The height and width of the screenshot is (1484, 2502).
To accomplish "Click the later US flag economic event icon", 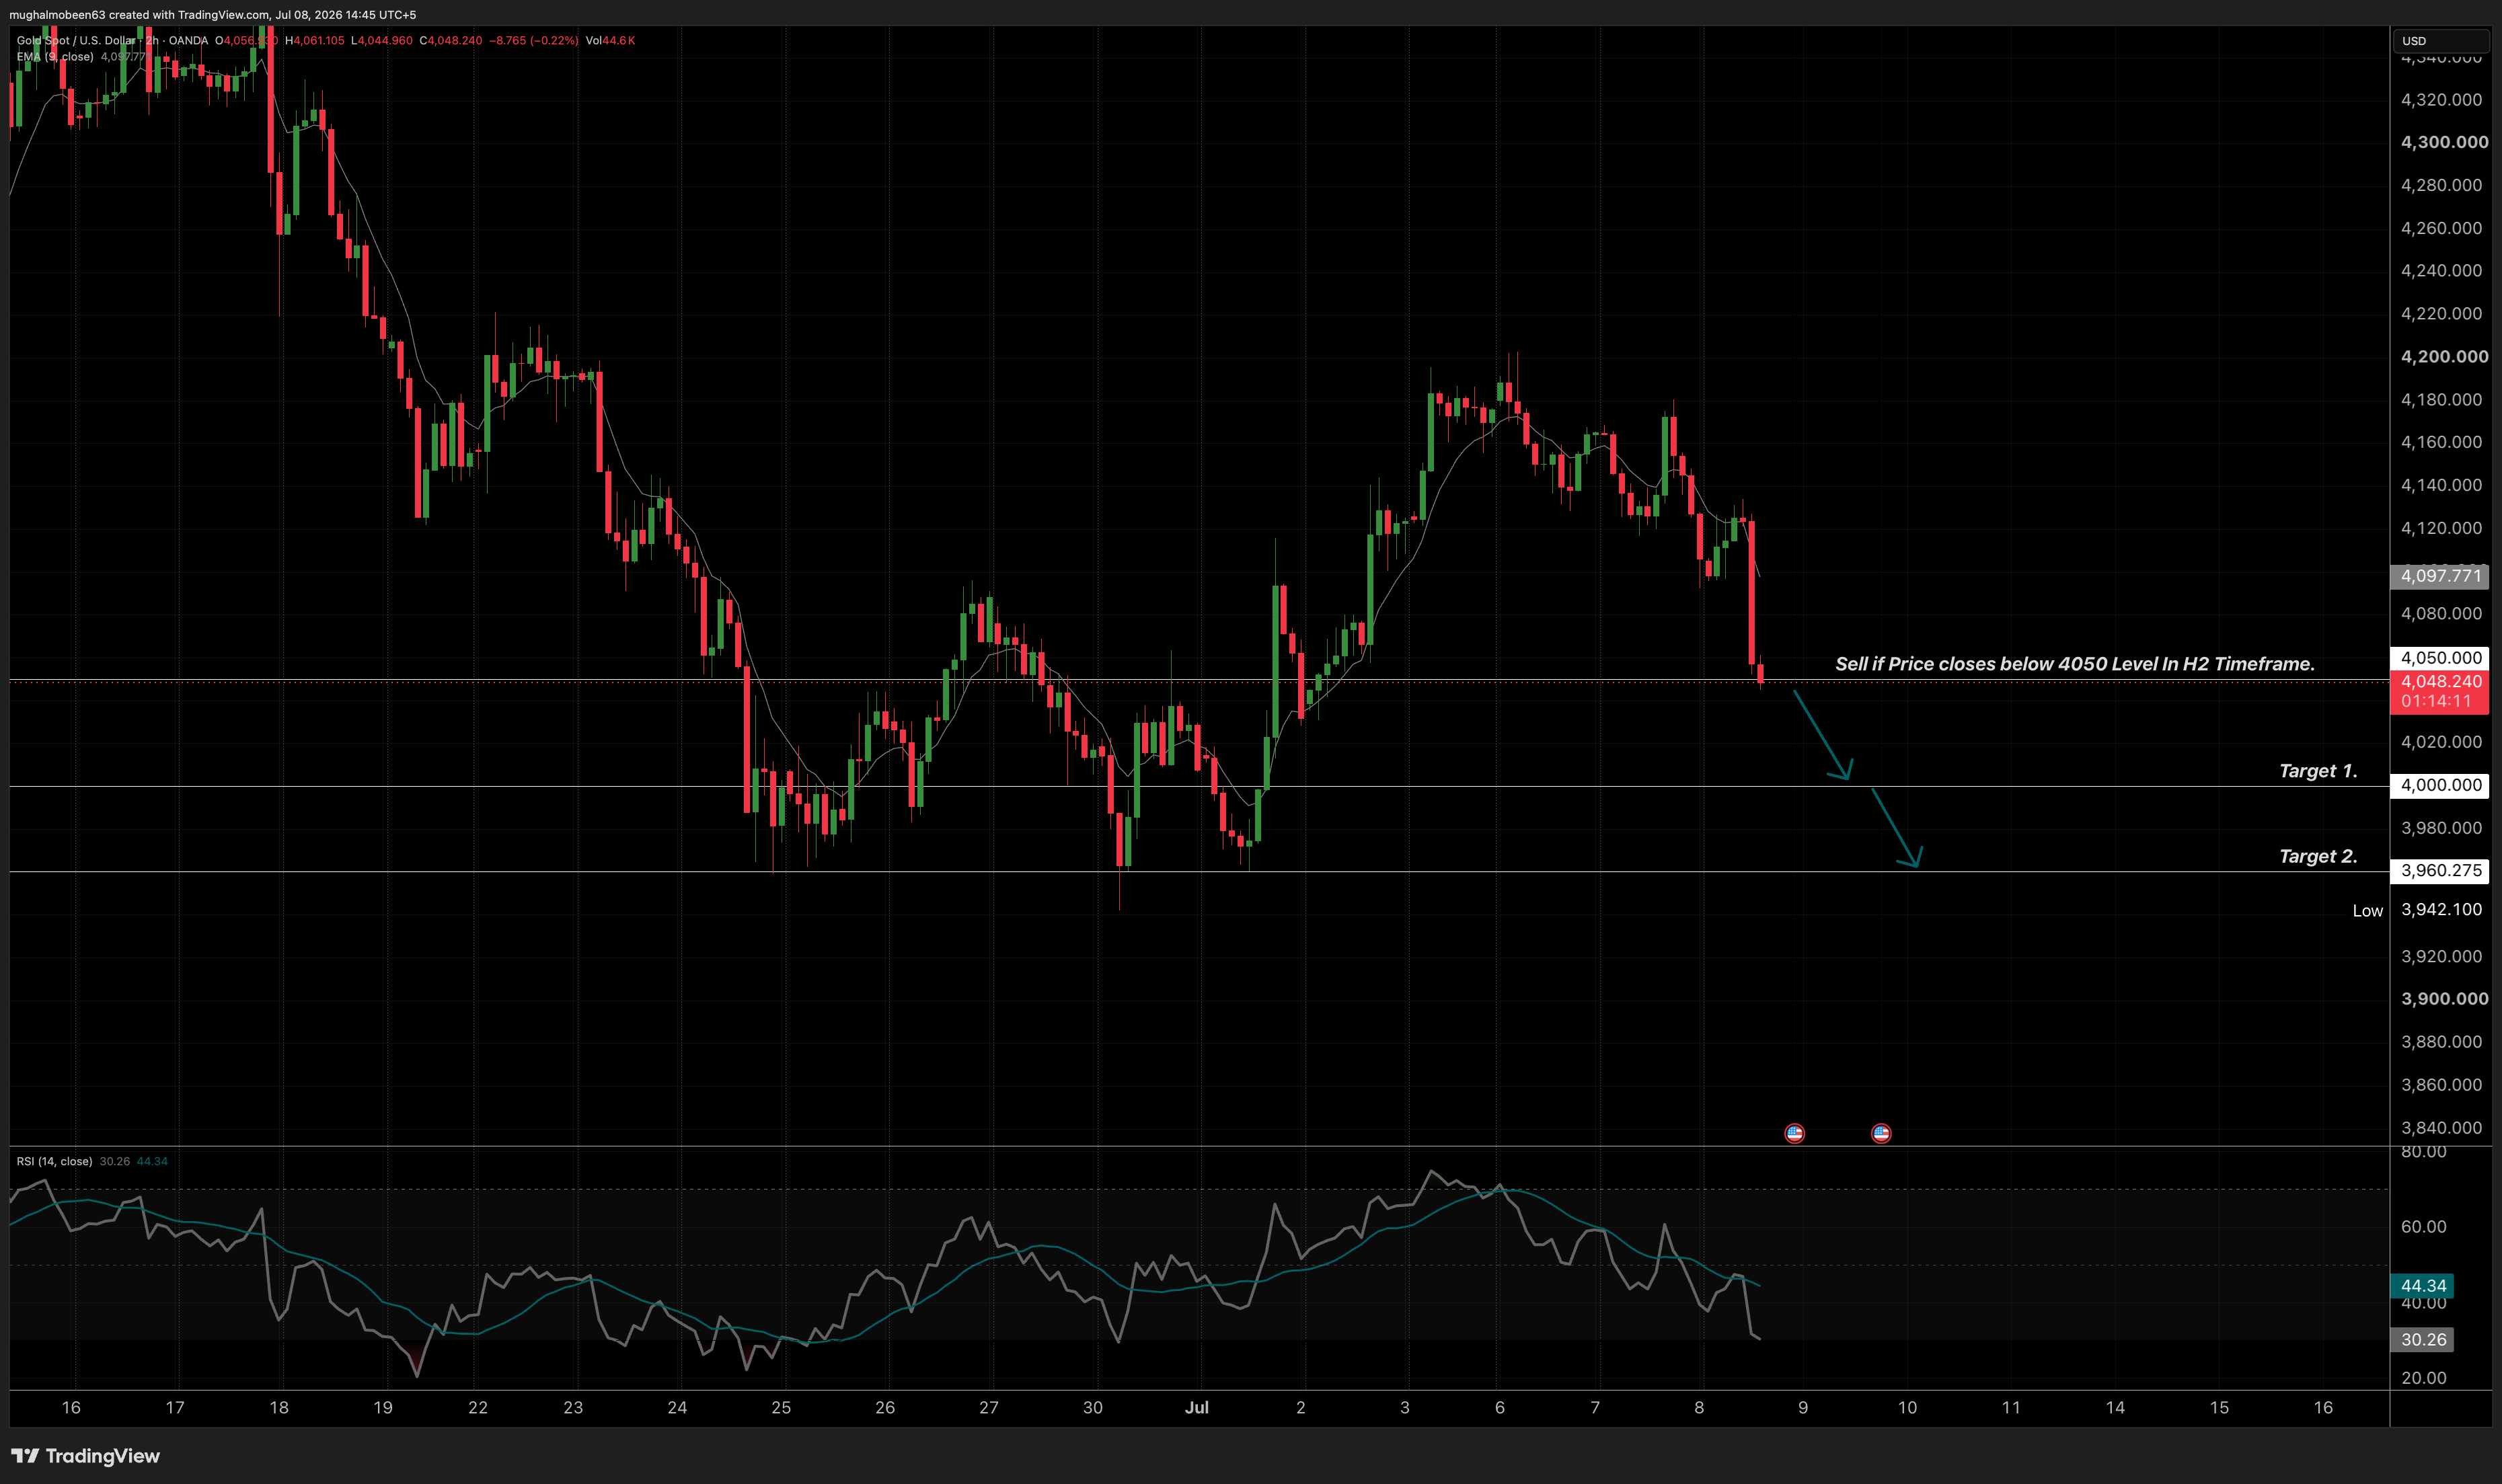I will point(1880,1133).
